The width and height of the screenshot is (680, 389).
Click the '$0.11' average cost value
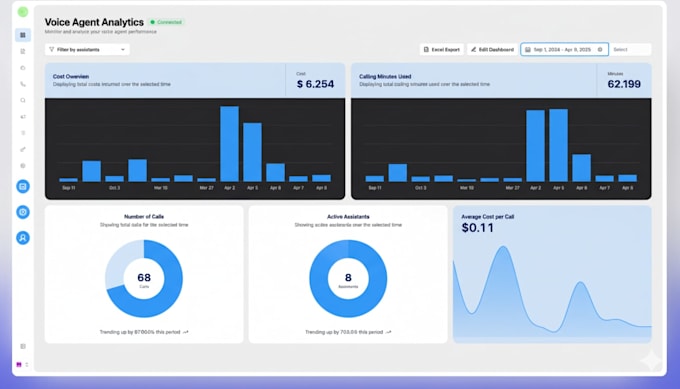tap(477, 228)
